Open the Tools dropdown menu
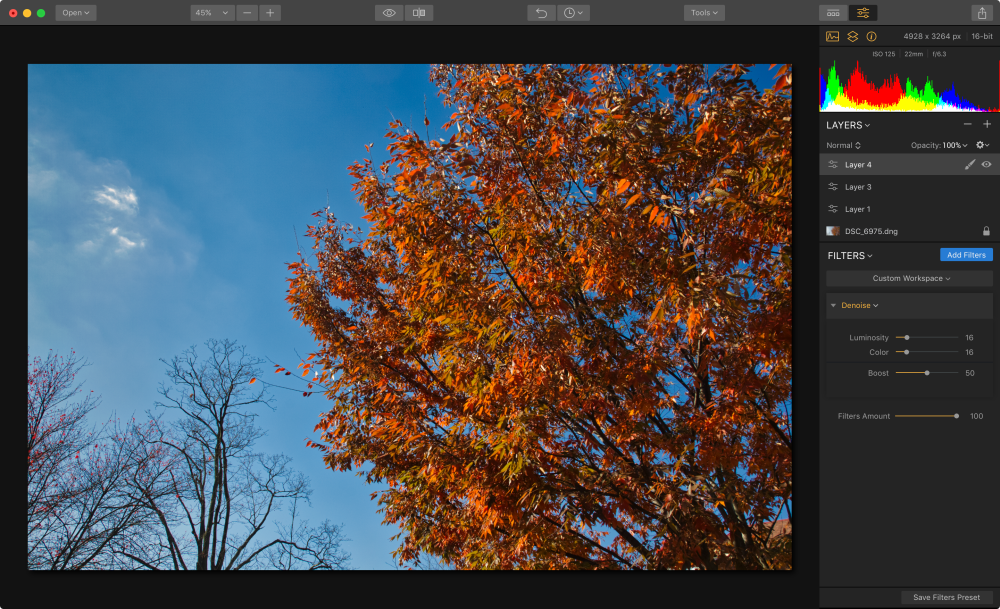 pyautogui.click(x=703, y=12)
